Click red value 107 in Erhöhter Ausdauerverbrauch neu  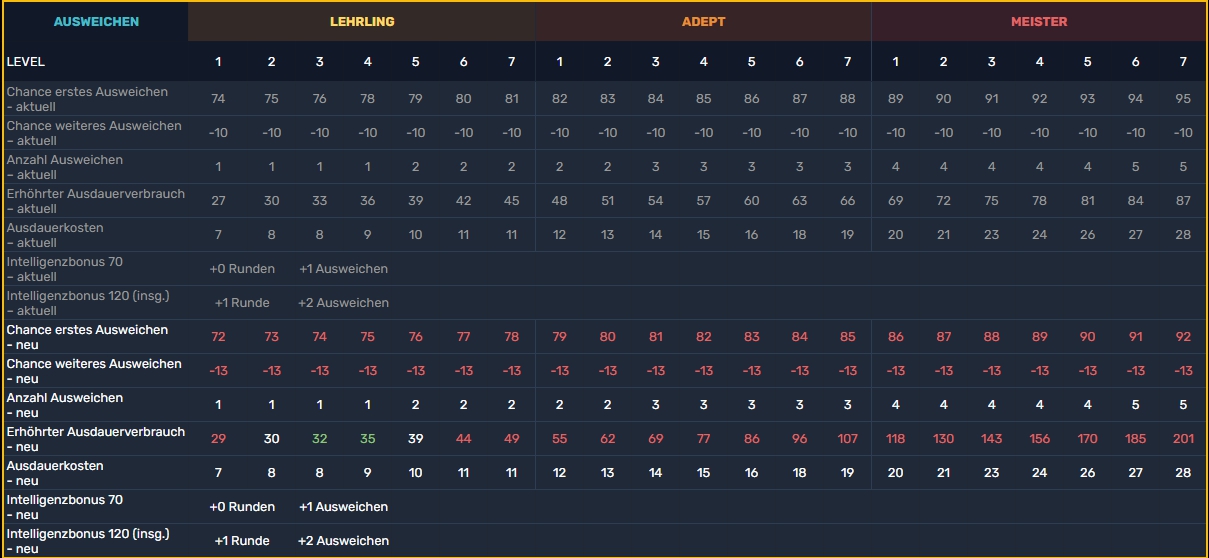pos(847,438)
